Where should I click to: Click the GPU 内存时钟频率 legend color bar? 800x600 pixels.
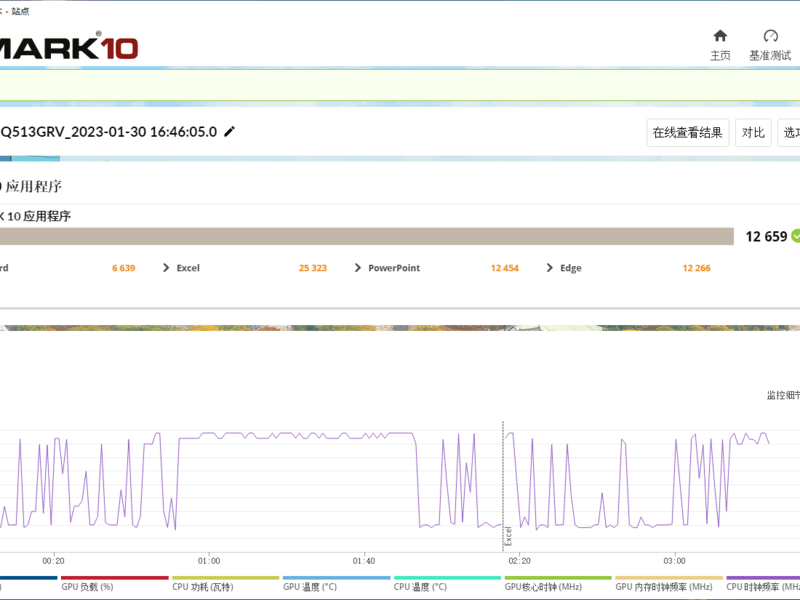click(x=669, y=578)
